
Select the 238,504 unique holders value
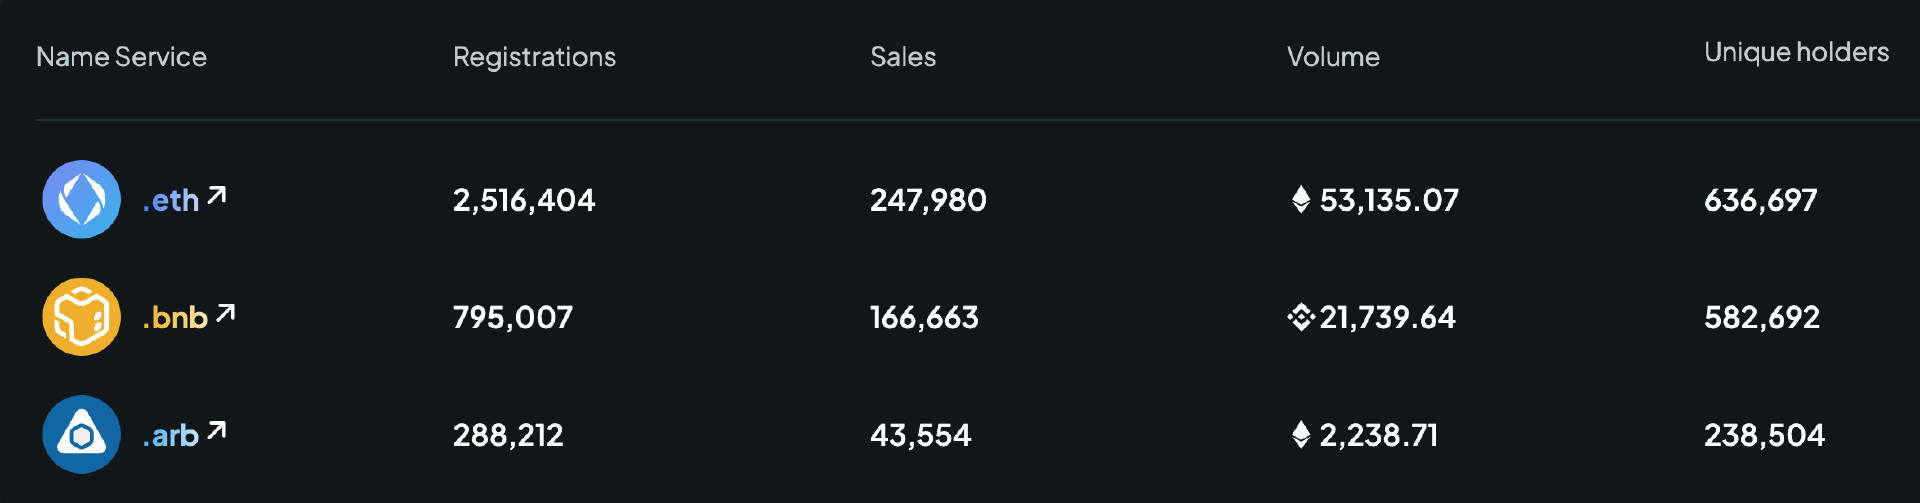[1764, 435]
